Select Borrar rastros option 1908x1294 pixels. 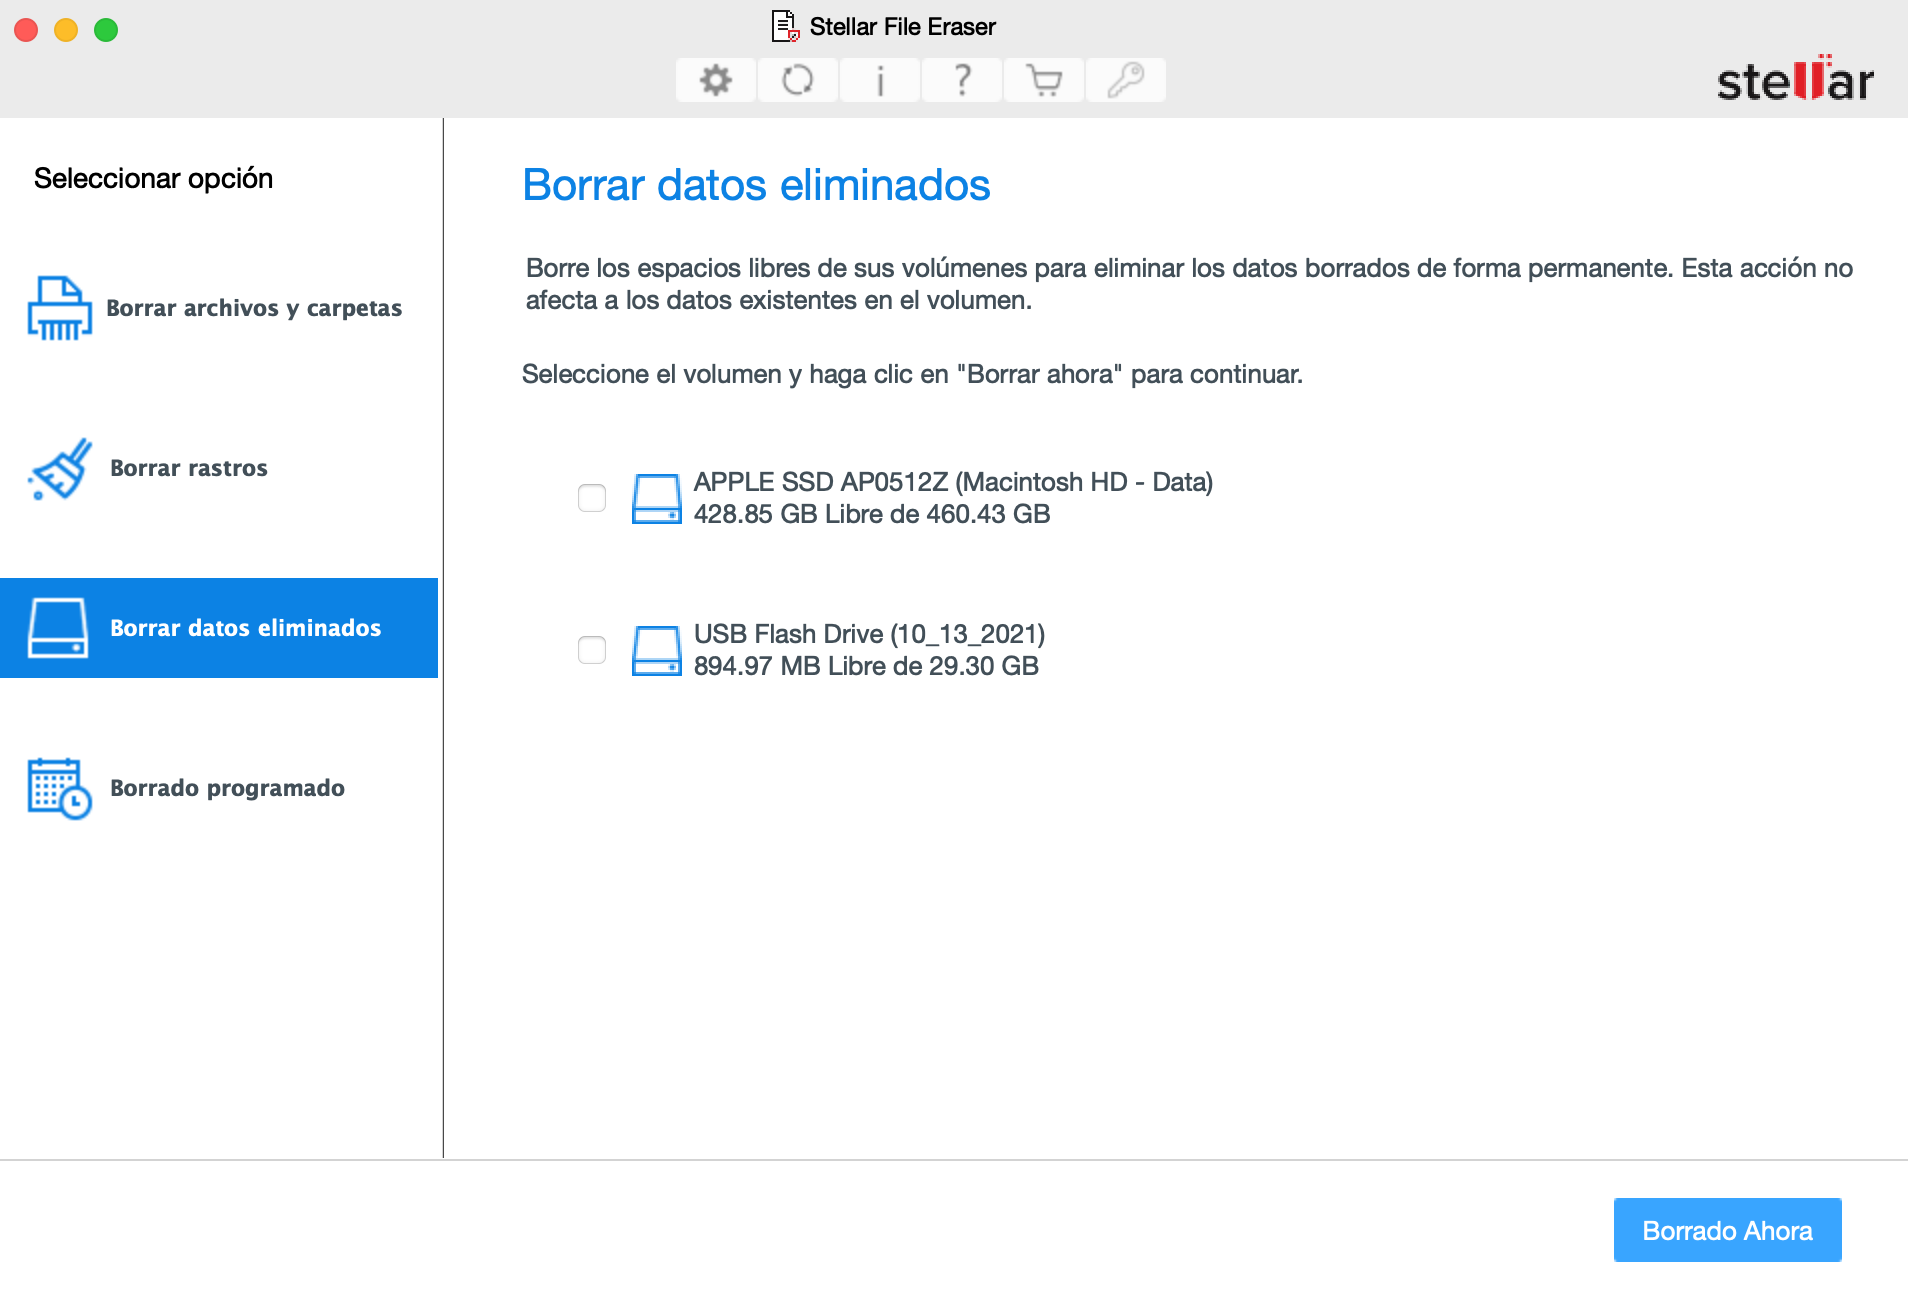pos(219,468)
